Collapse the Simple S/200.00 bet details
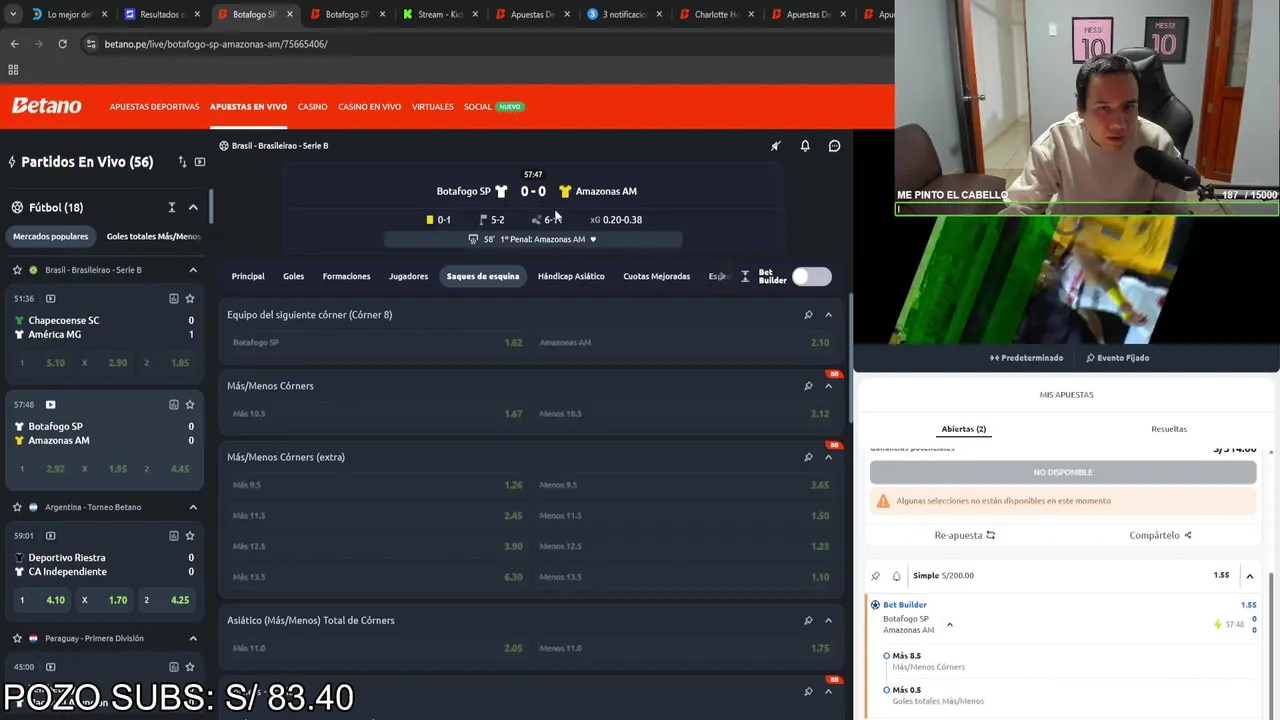This screenshot has height=720, width=1280. [1249, 576]
